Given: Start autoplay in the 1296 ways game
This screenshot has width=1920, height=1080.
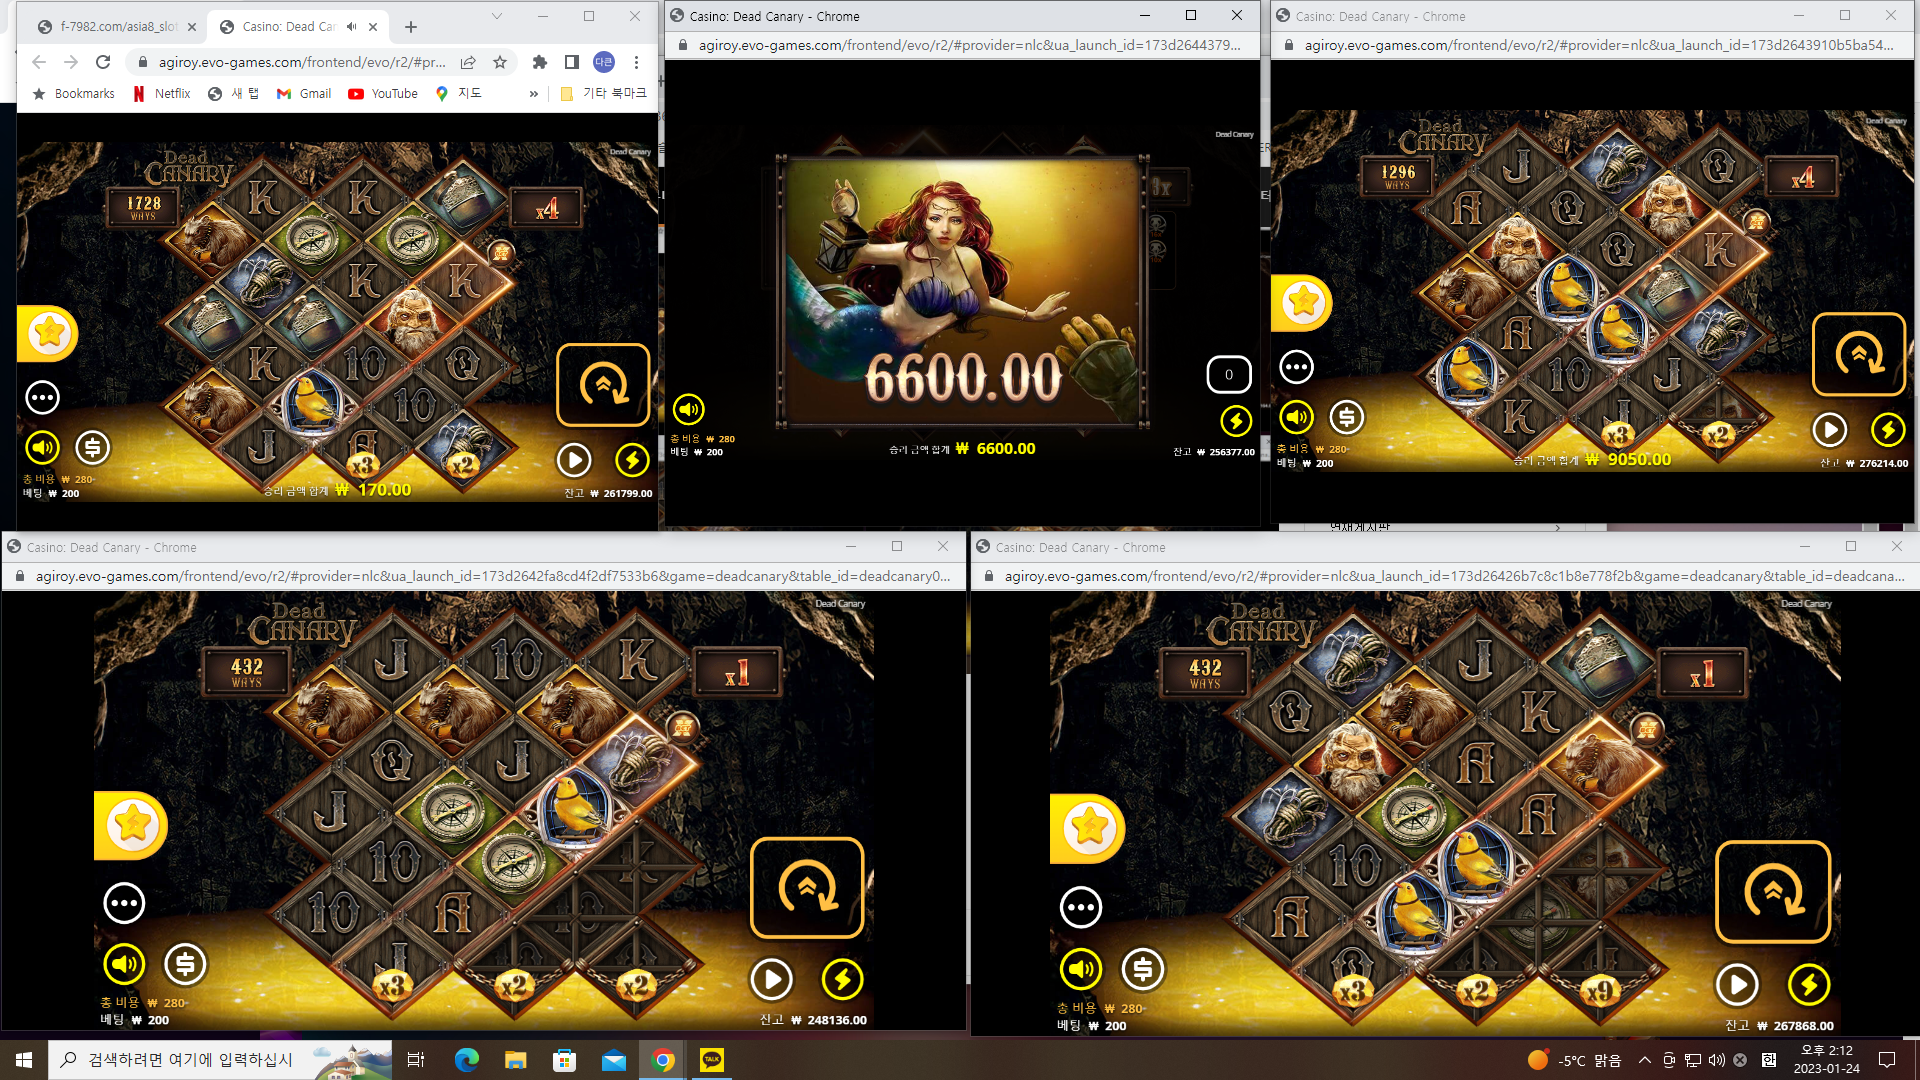Looking at the screenshot, I should click(x=1830, y=430).
